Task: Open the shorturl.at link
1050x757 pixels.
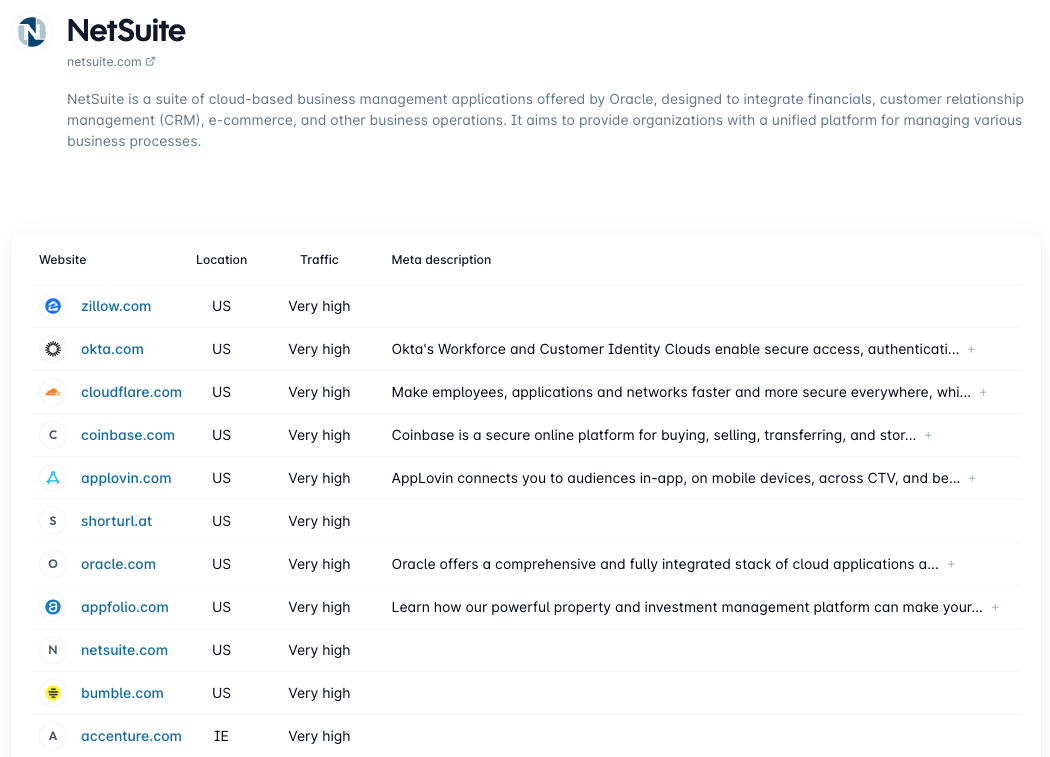Action: [x=117, y=521]
